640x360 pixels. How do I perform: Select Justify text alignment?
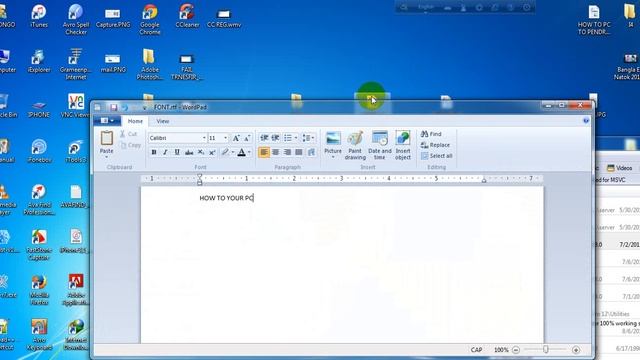pyautogui.click(x=299, y=152)
